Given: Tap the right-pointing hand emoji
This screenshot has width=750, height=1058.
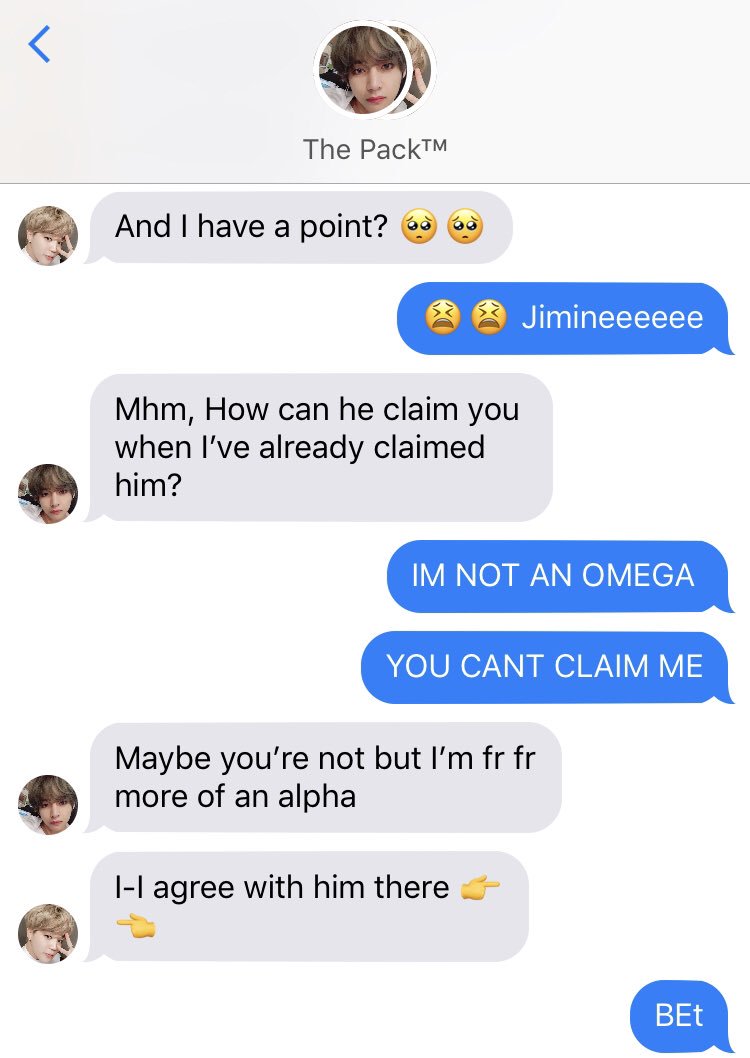Looking at the screenshot, I should click(480, 887).
